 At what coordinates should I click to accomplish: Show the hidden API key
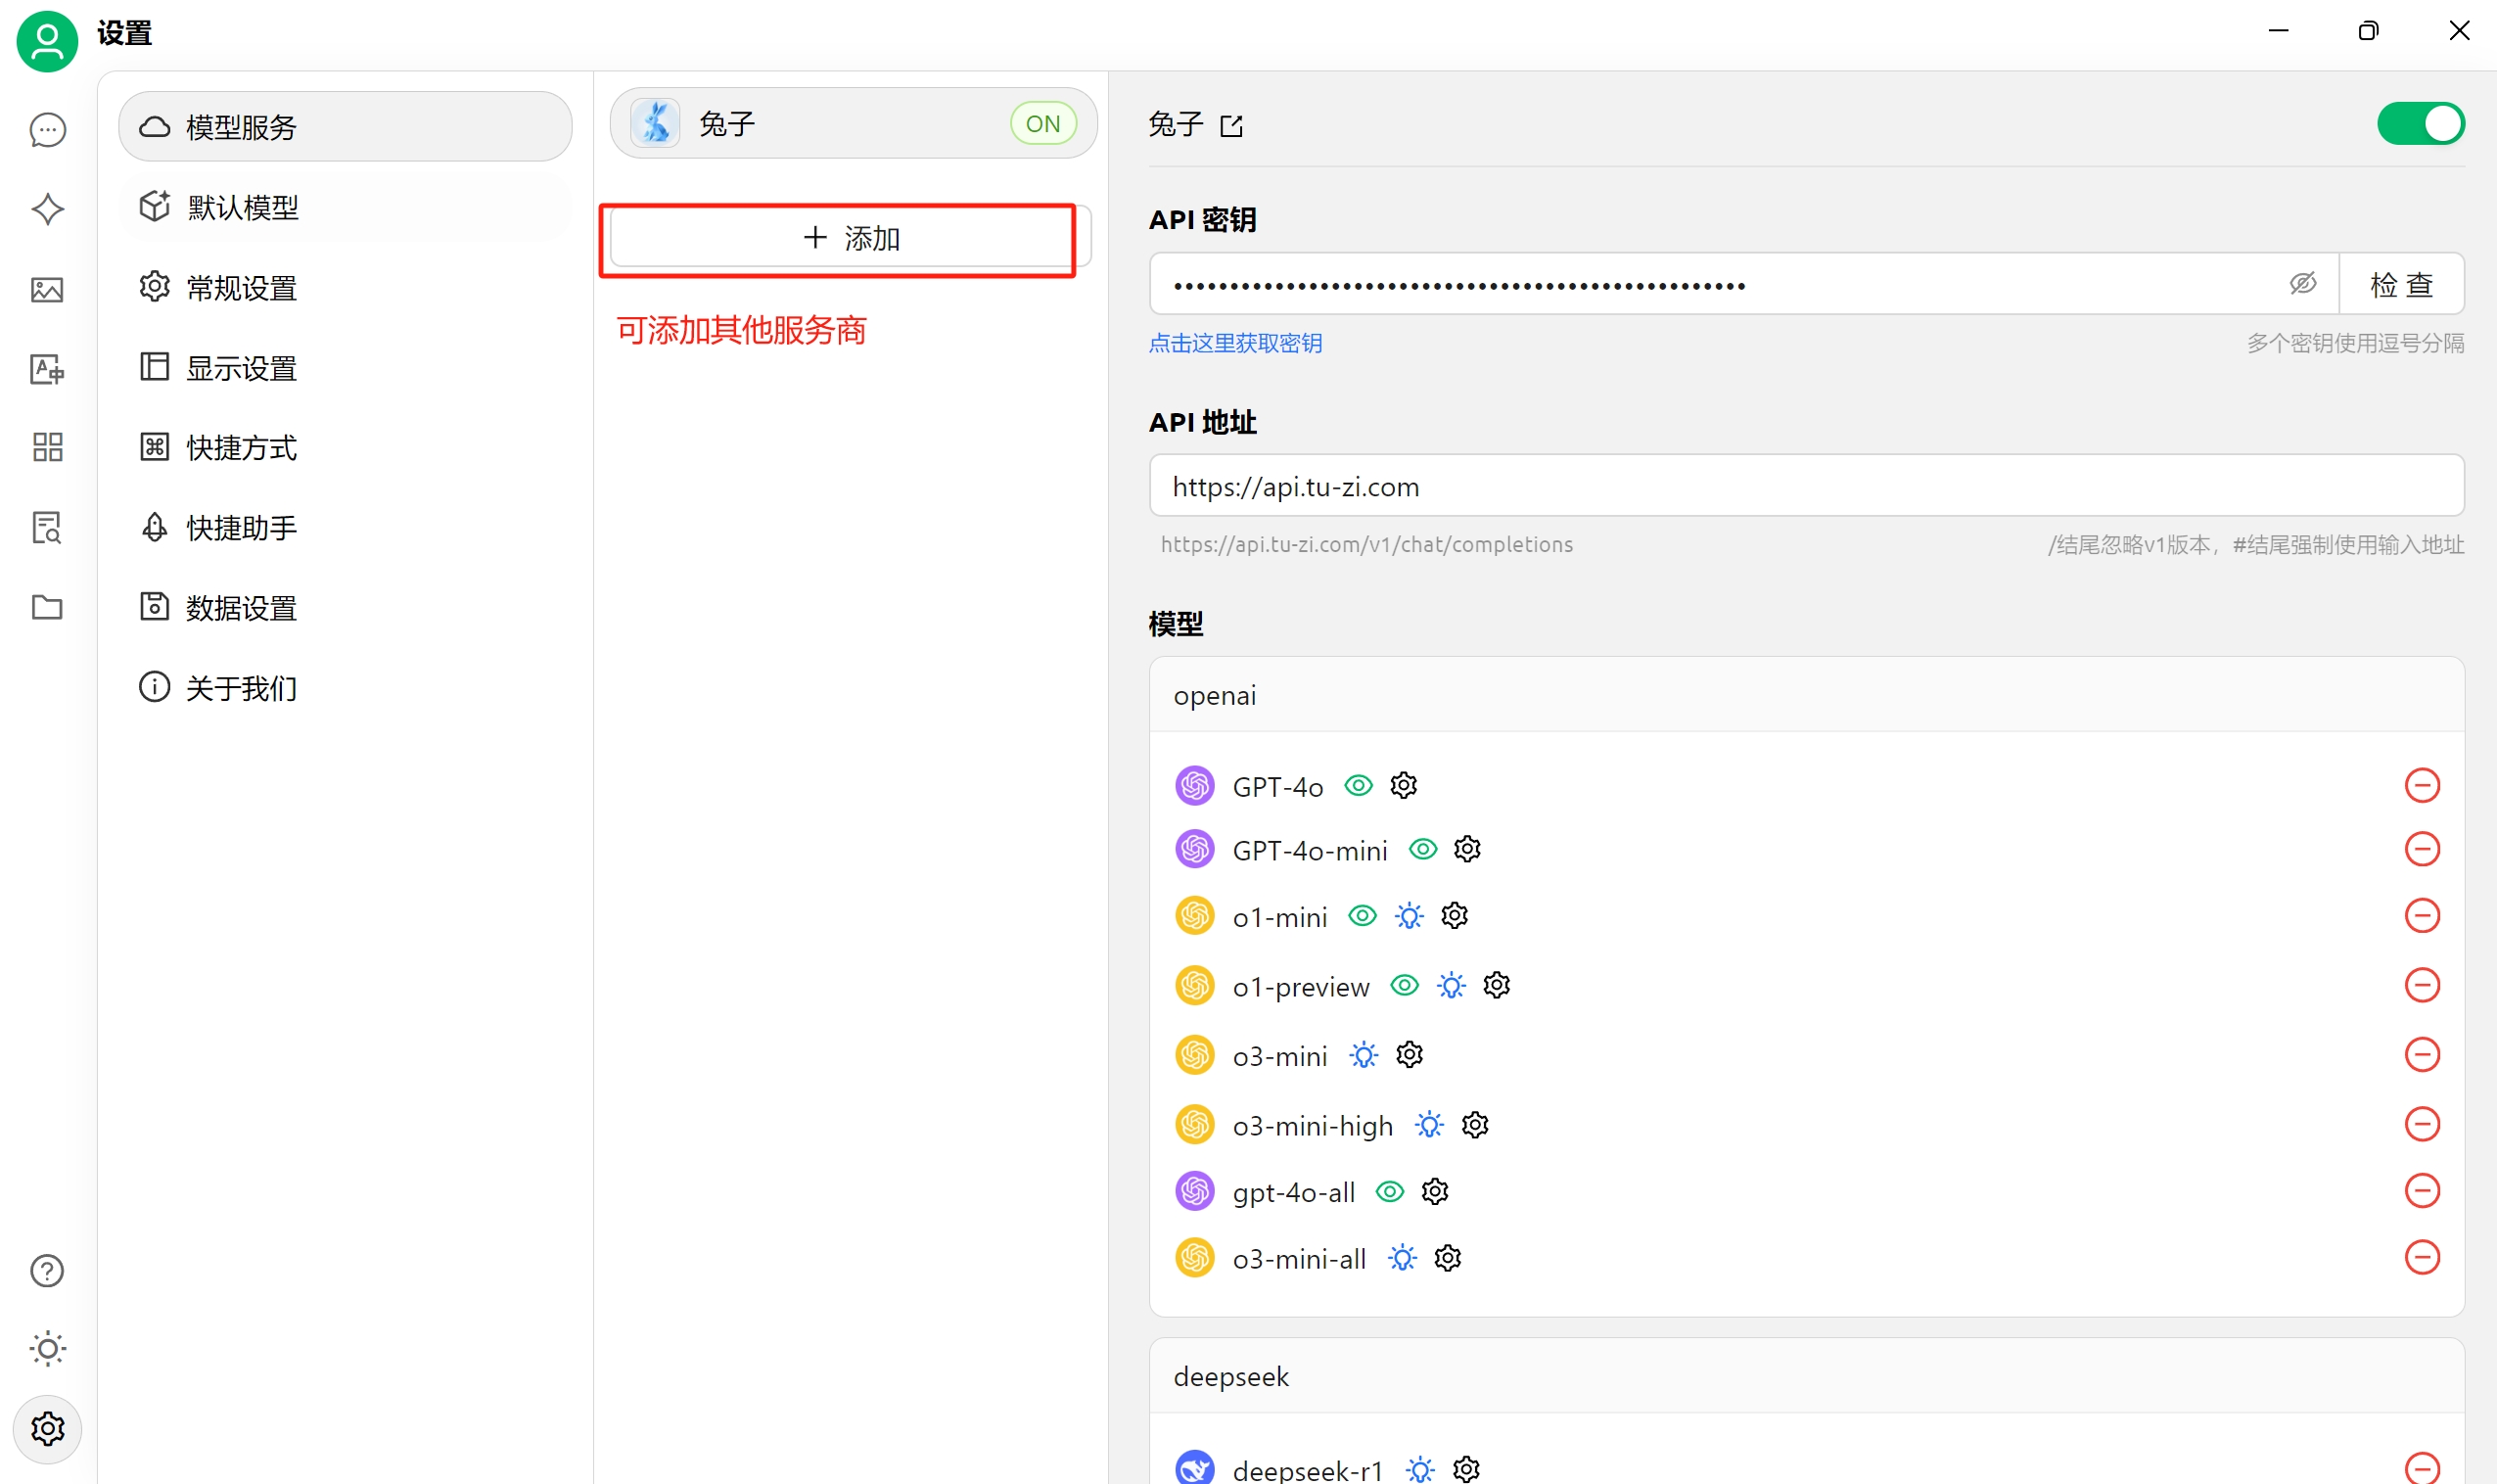pos(2302,284)
